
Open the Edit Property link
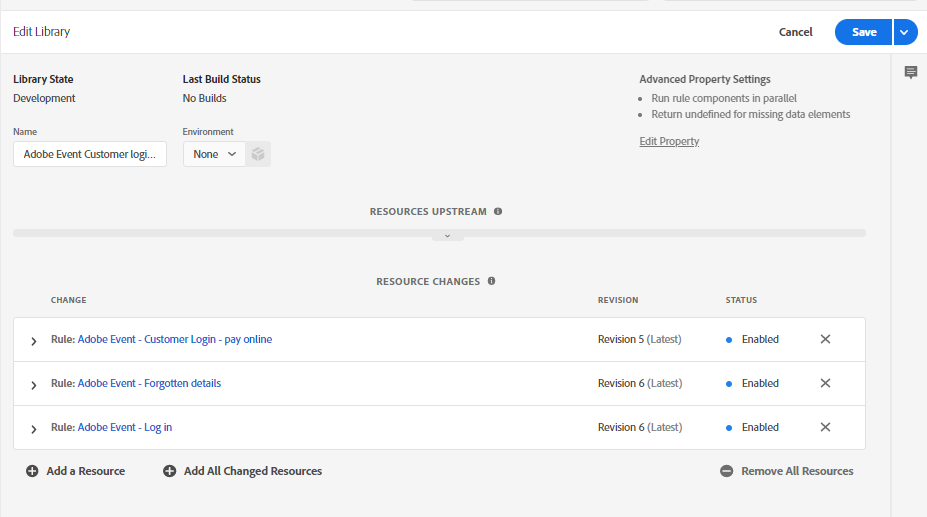(x=669, y=142)
